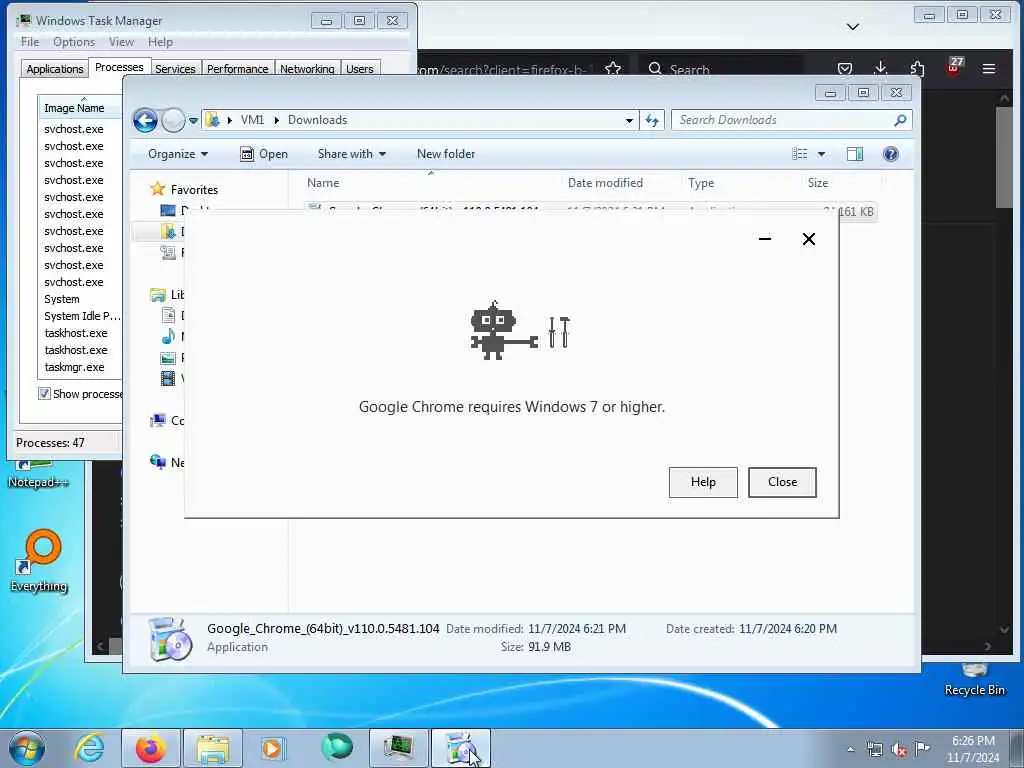Select the Google Chrome installer thumbnail in details pane

pyautogui.click(x=170, y=639)
